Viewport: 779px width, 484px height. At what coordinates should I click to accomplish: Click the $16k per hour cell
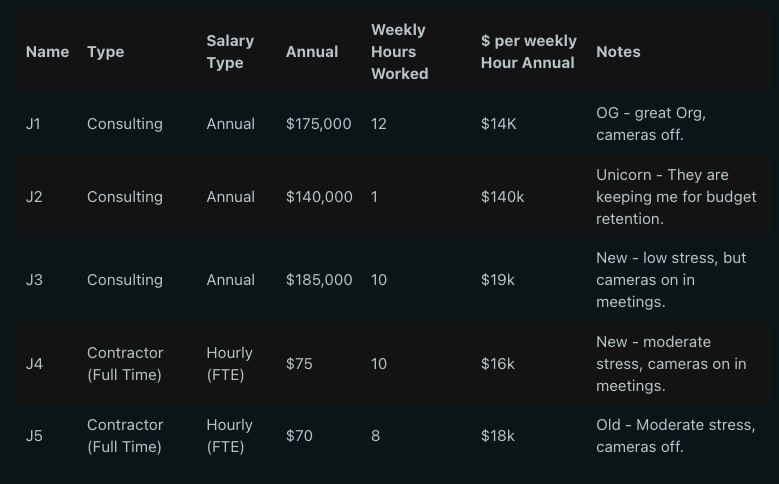498,364
